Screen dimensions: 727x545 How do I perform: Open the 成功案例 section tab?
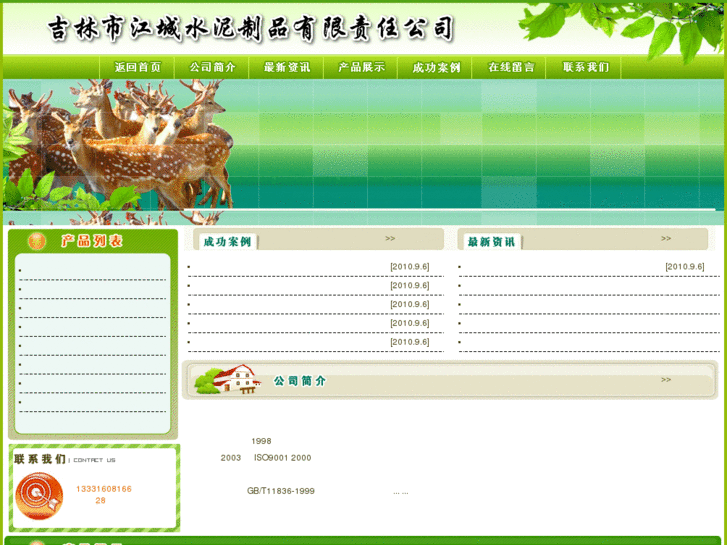[227, 242]
